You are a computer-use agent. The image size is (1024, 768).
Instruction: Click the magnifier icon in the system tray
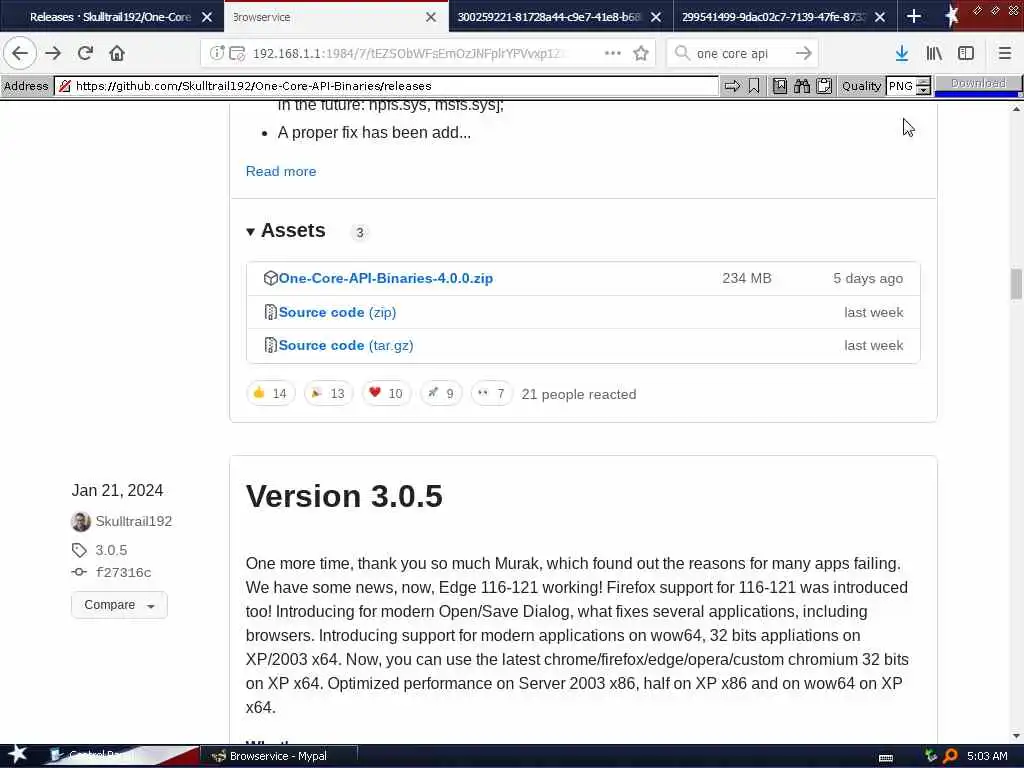pyautogui.click(x=950, y=756)
